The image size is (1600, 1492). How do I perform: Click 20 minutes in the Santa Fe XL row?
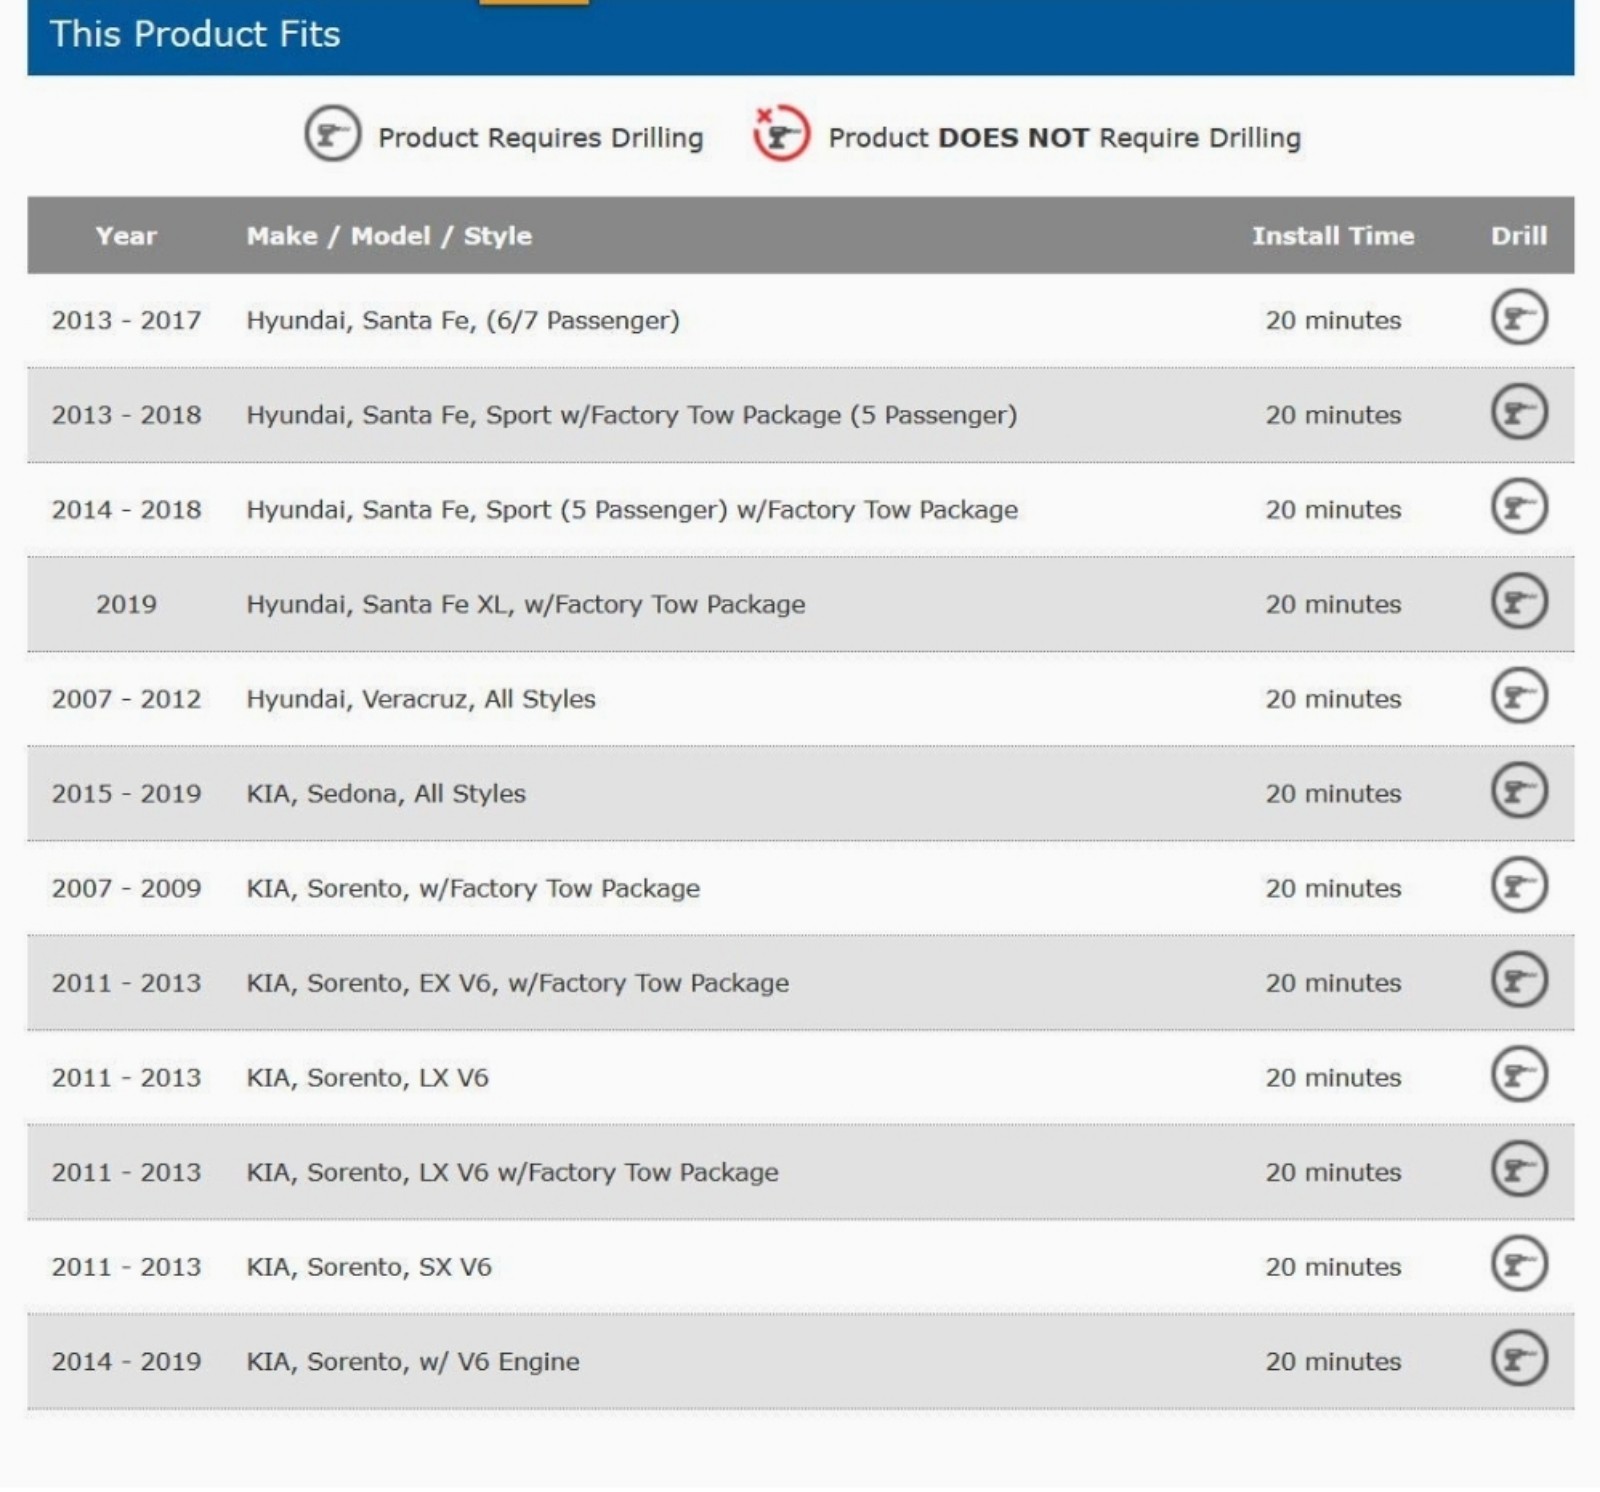[x=1333, y=604]
